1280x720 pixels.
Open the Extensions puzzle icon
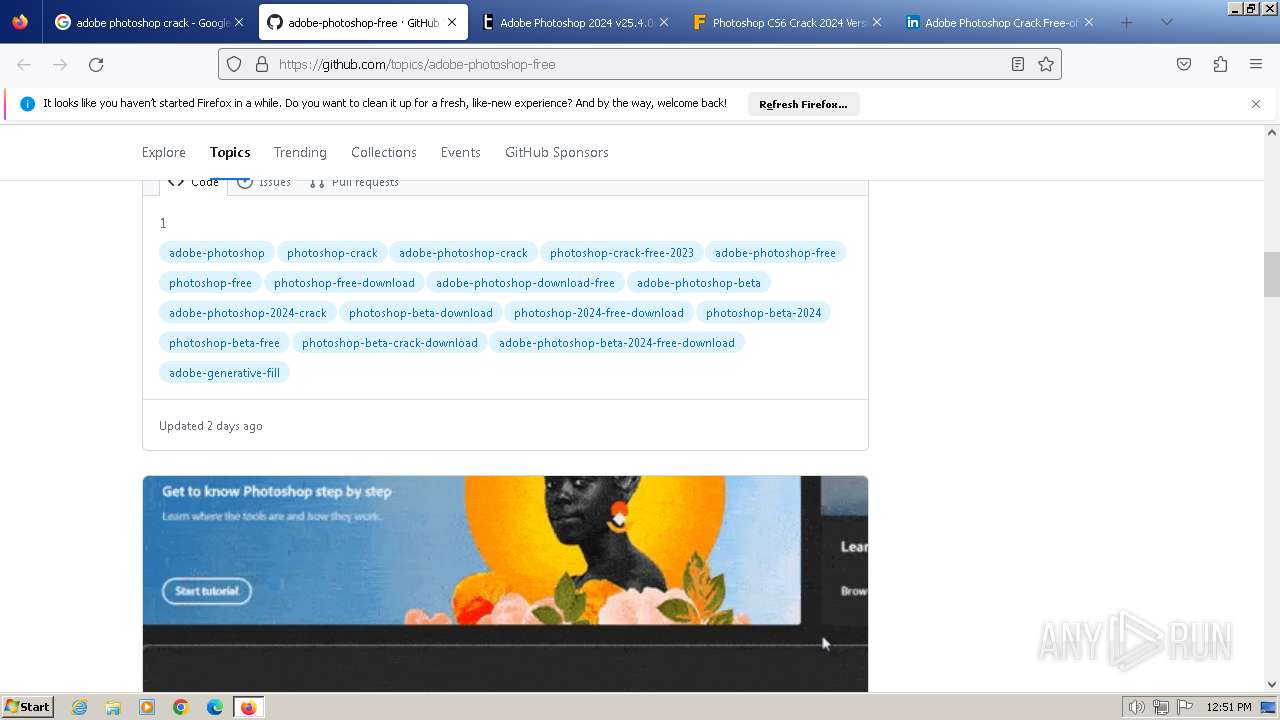click(1220, 64)
